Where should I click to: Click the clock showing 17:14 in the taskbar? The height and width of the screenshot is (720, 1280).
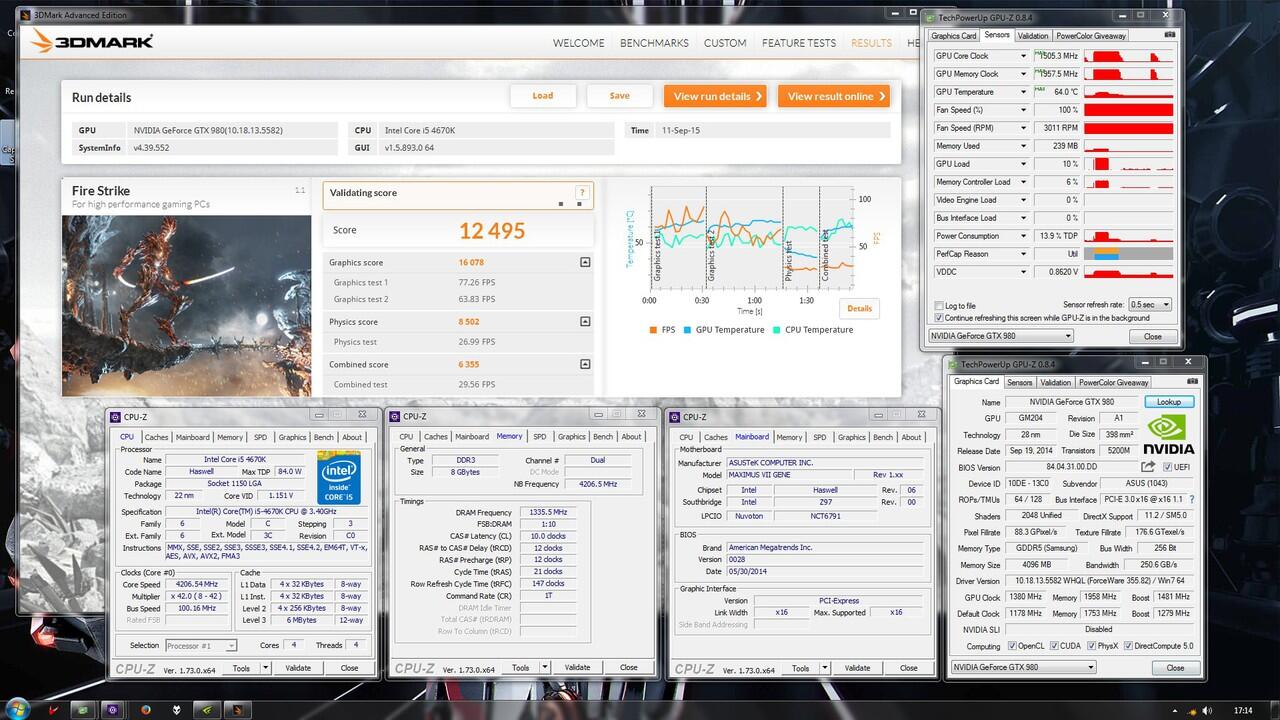point(1243,710)
